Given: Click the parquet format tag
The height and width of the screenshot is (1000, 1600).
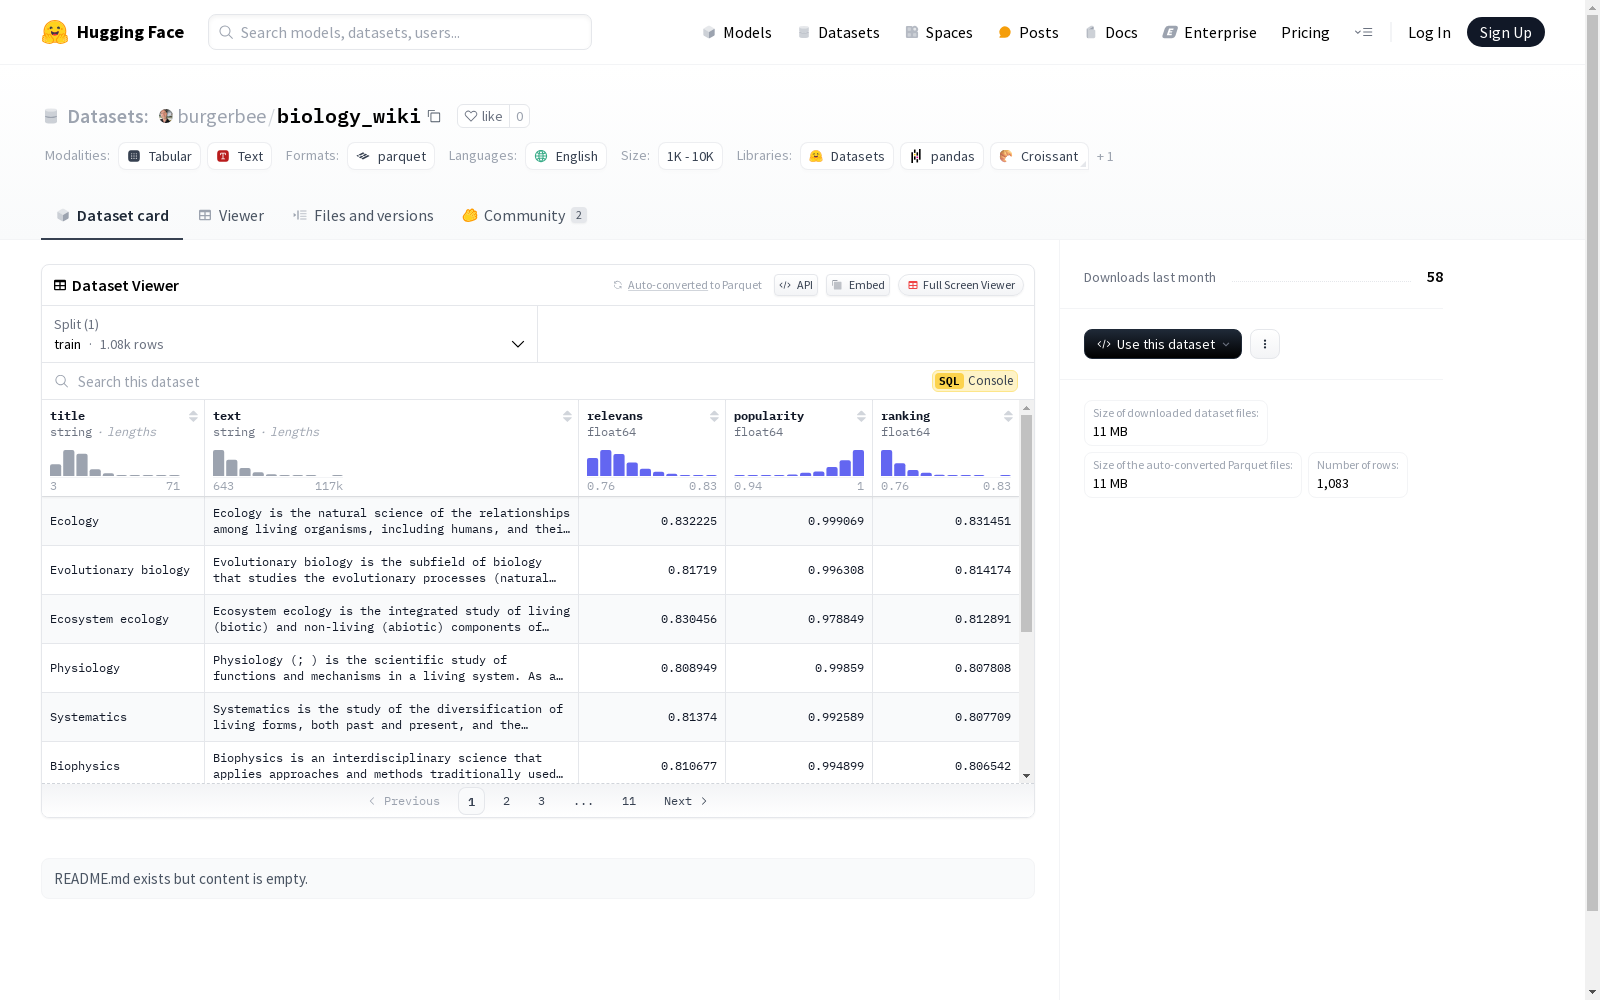Looking at the screenshot, I should [391, 156].
